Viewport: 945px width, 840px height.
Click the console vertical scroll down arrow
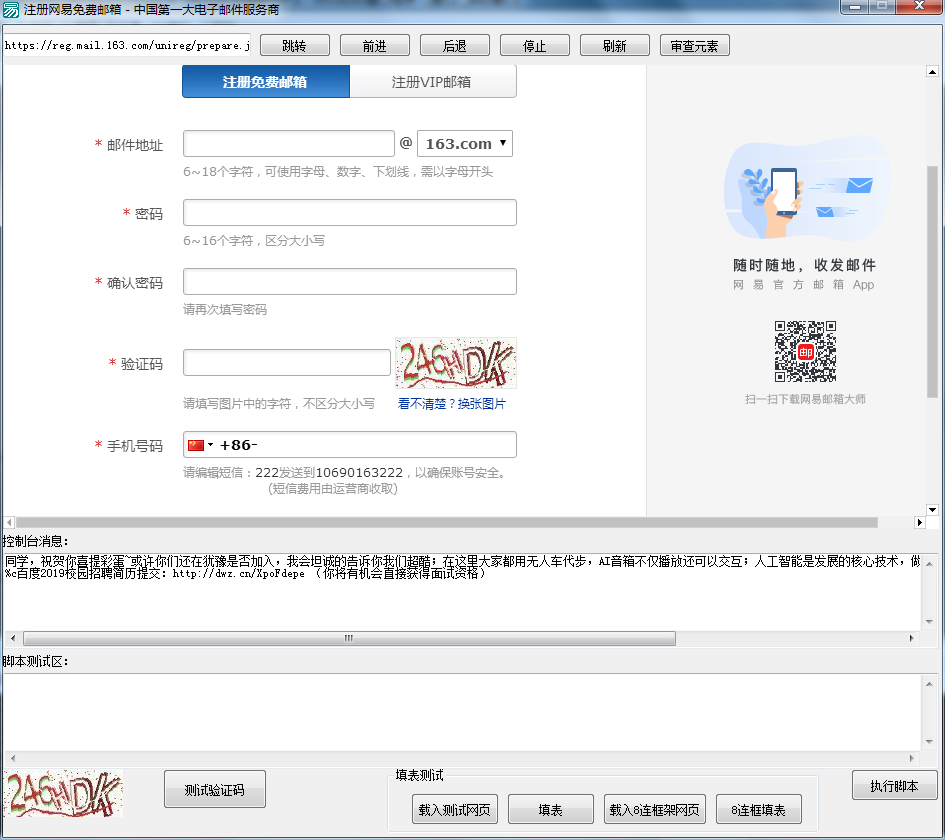(x=929, y=622)
